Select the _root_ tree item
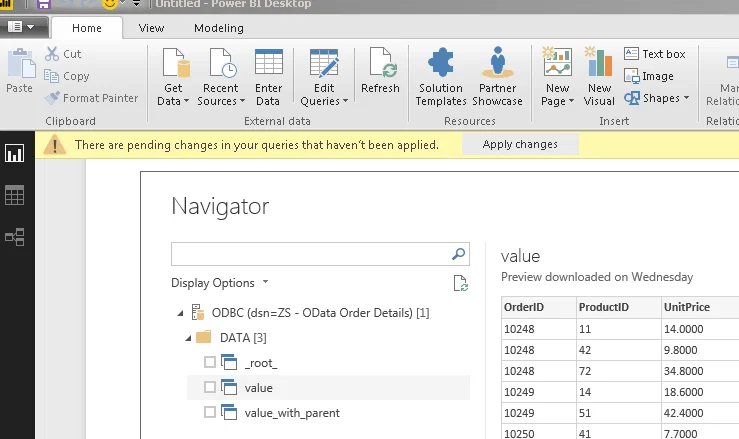The height and width of the screenshot is (439, 739). pos(328,363)
